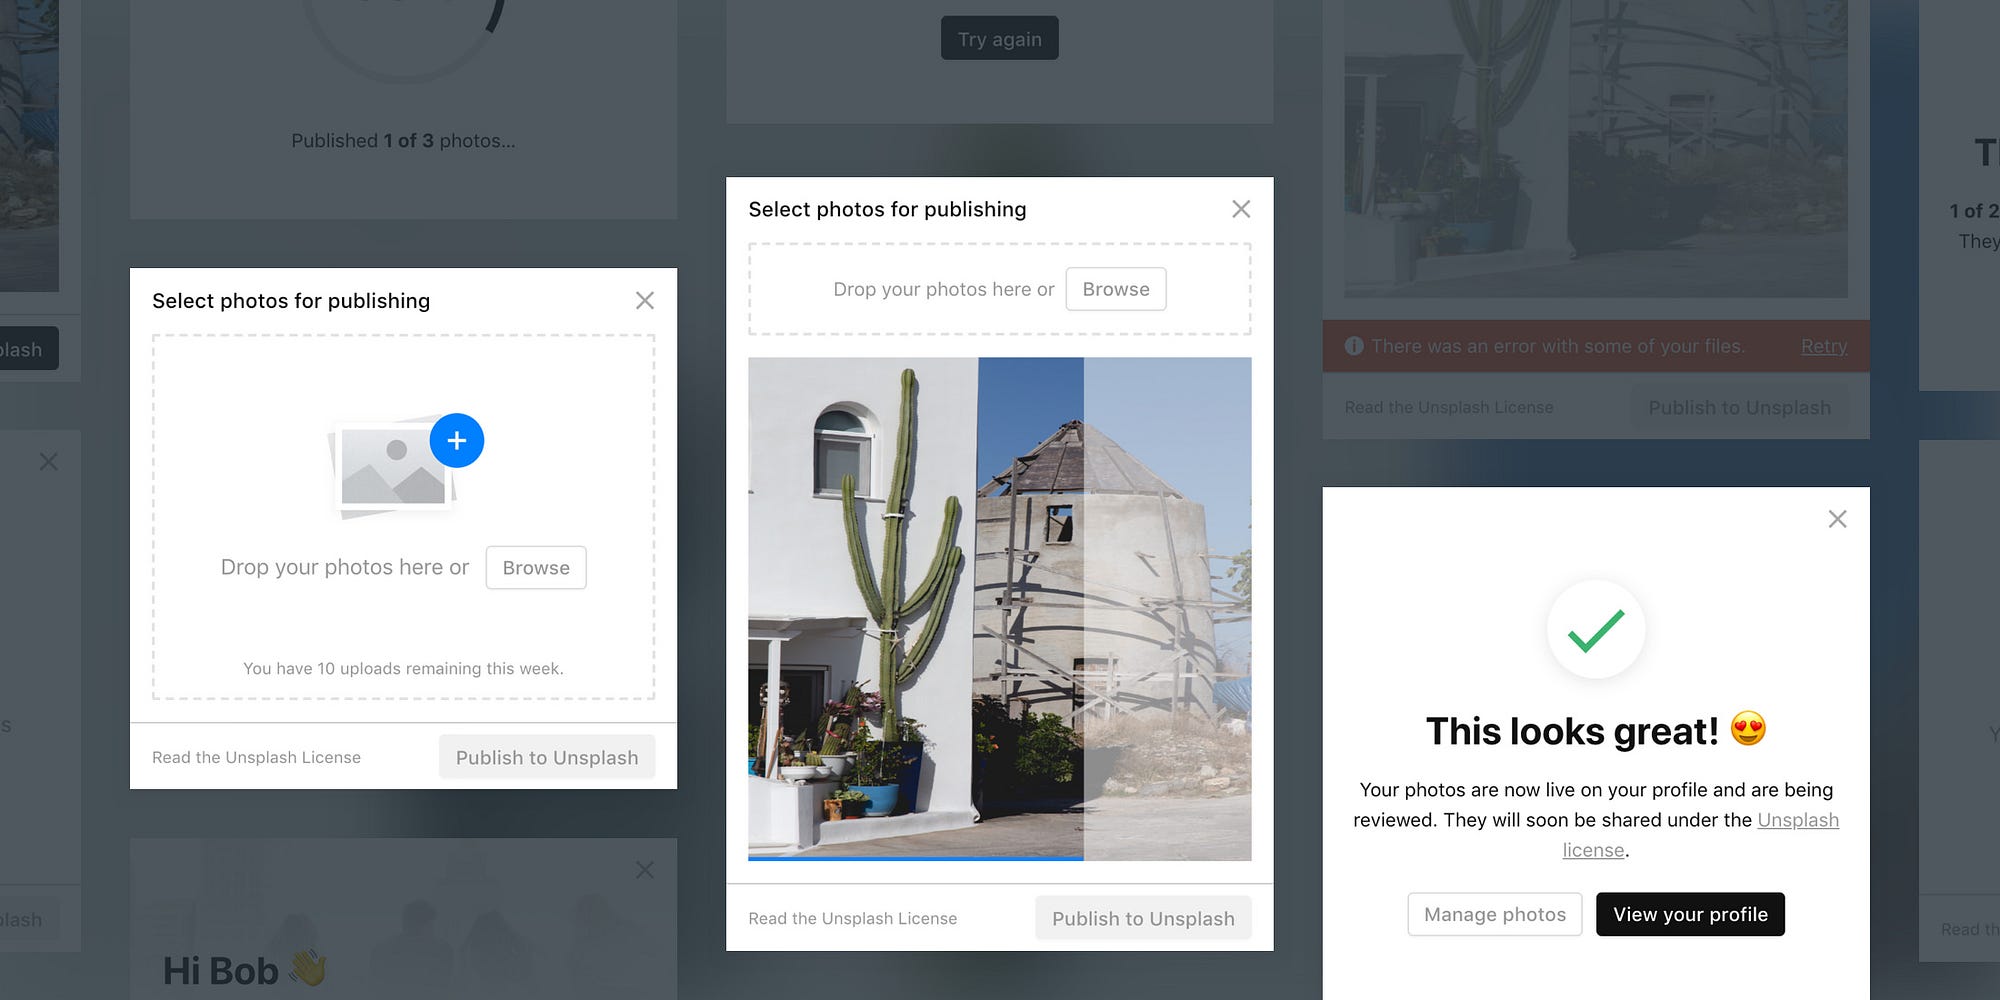
Task: Click Browse beside the cactus upload dialog
Action: (x=1116, y=289)
